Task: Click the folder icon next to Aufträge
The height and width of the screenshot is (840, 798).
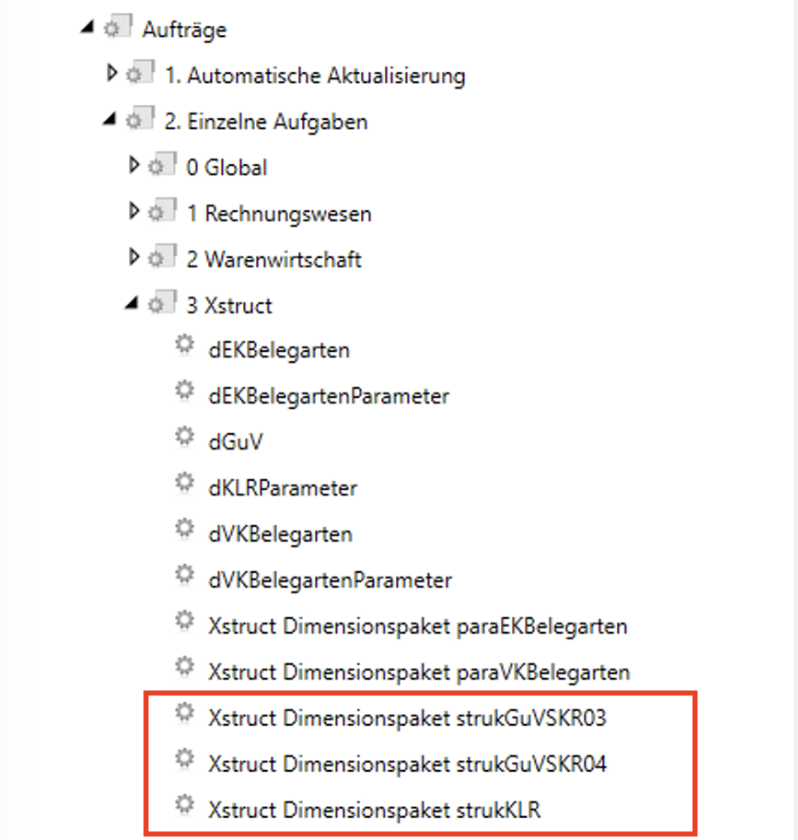Action: 115,29
